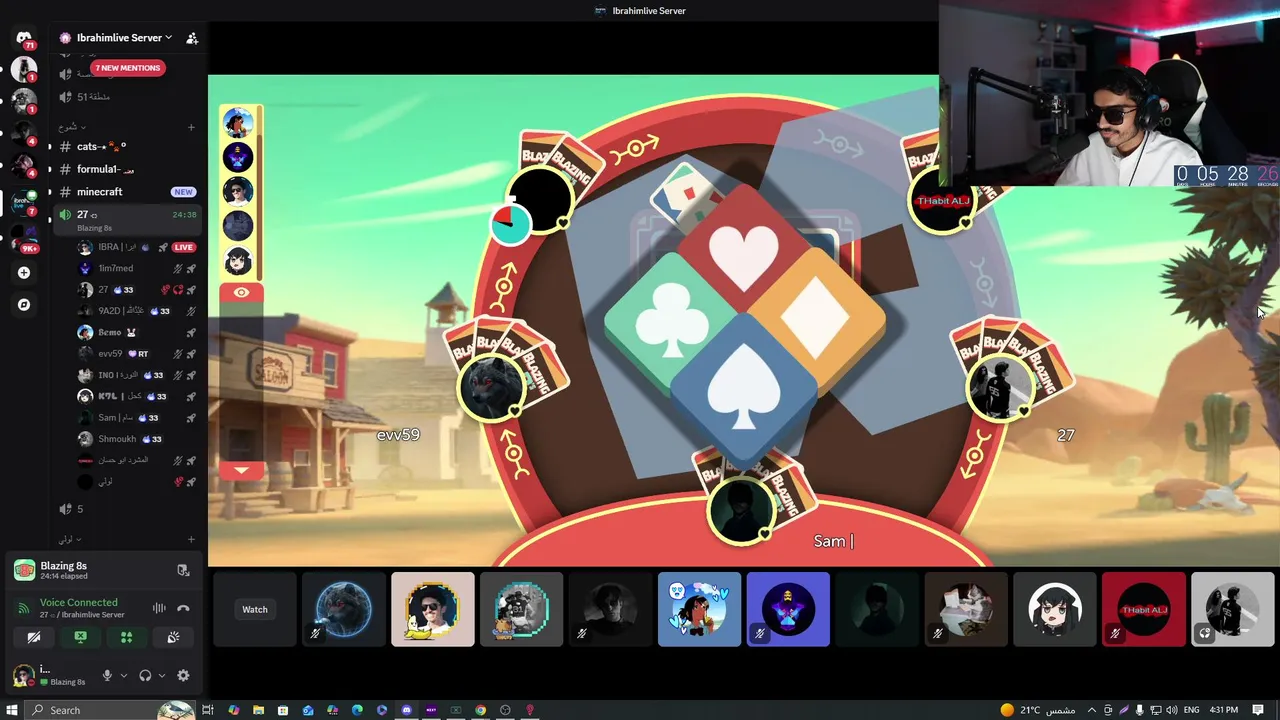Click THabit ALJ player avatar on game table
The width and height of the screenshot is (1280, 720).
tap(941, 201)
